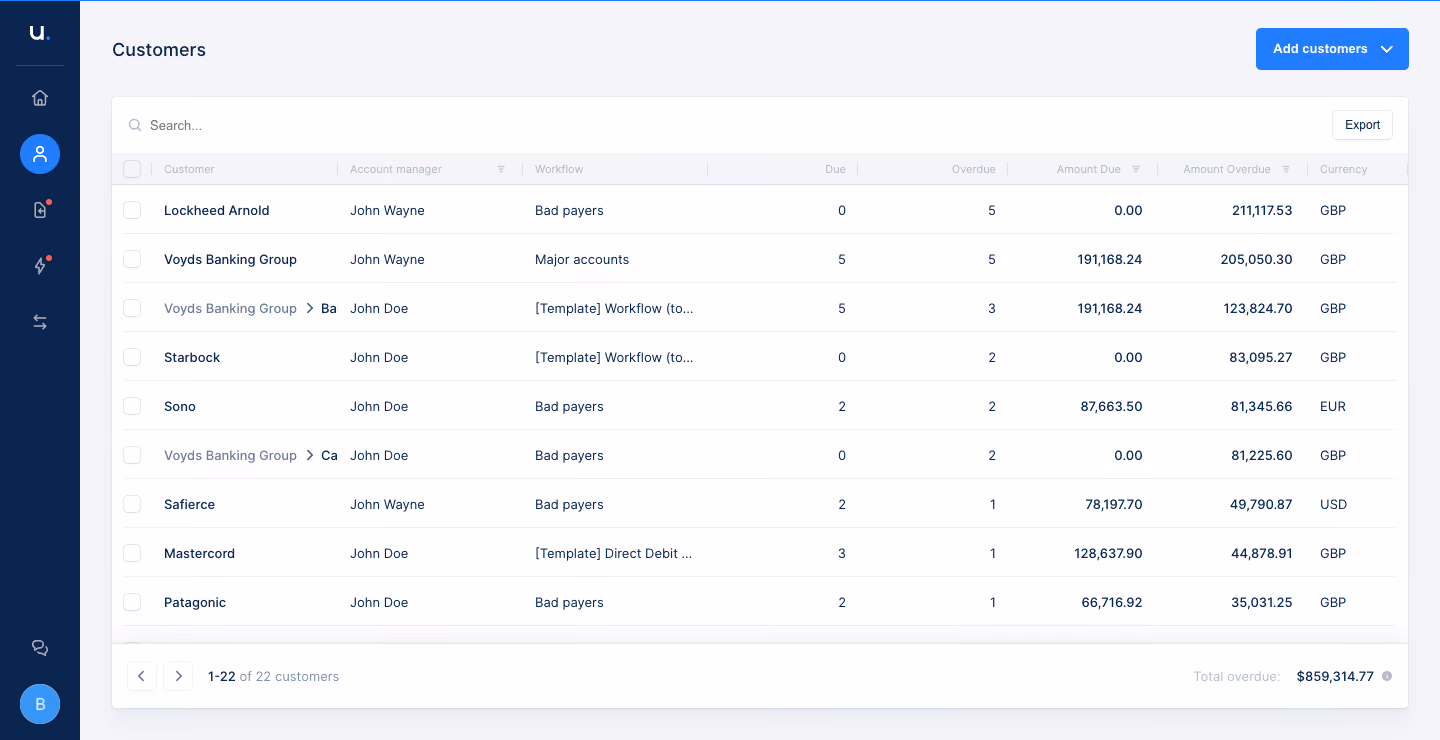Screen dimensions: 1440x740
Task: Filter the Amount Due column
Action: [x=1136, y=169]
